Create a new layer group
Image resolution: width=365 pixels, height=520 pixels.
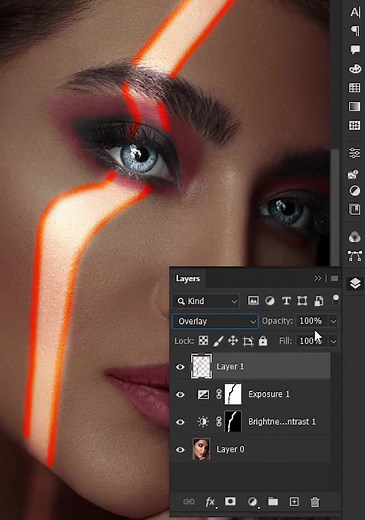(x=273, y=502)
